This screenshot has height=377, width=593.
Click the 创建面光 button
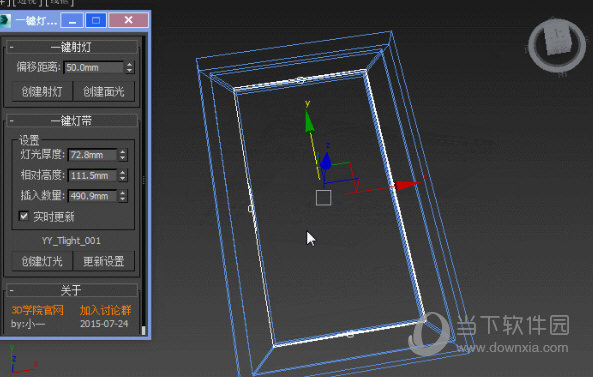click(104, 92)
